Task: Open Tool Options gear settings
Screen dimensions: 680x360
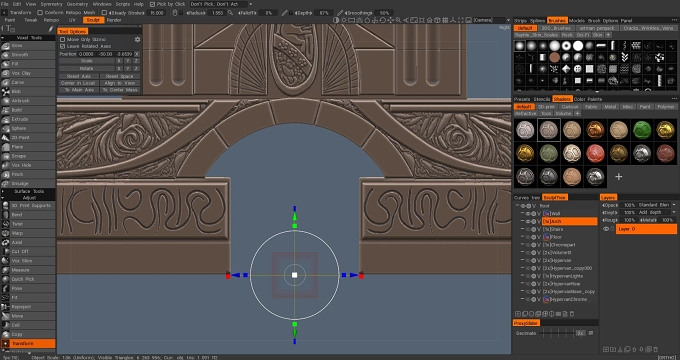Action: (x=137, y=39)
